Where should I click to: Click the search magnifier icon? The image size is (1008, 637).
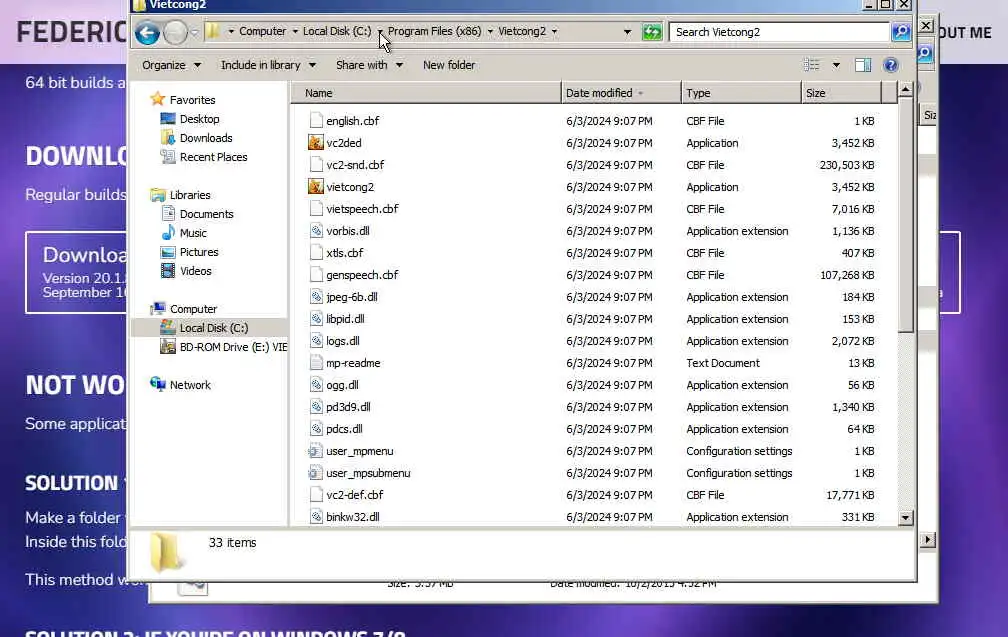pos(901,31)
